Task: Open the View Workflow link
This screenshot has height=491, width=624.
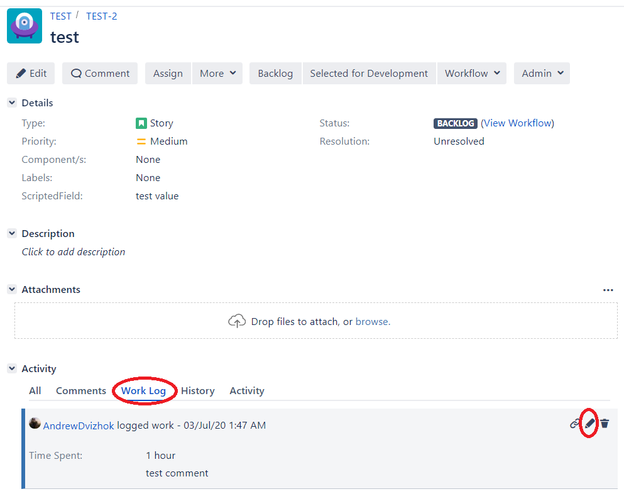Action: coord(517,123)
